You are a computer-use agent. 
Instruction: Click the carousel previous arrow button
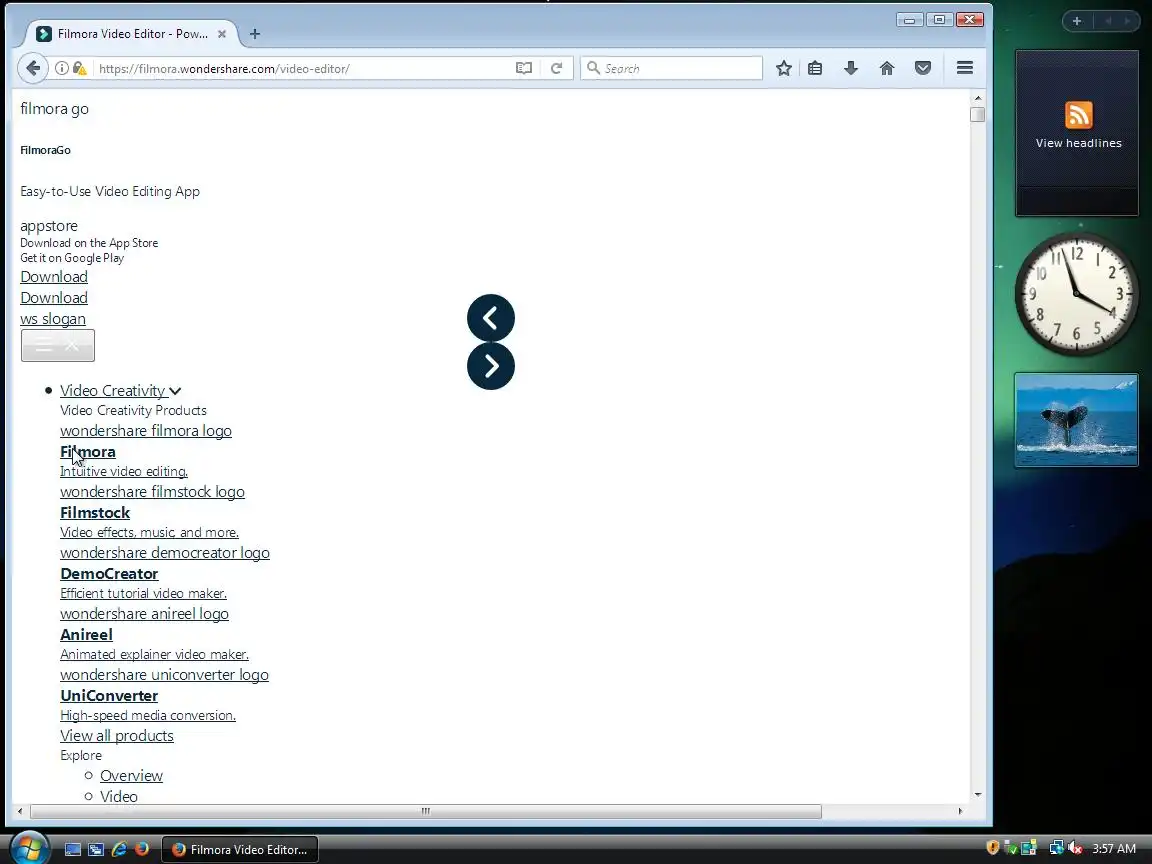[491, 318]
